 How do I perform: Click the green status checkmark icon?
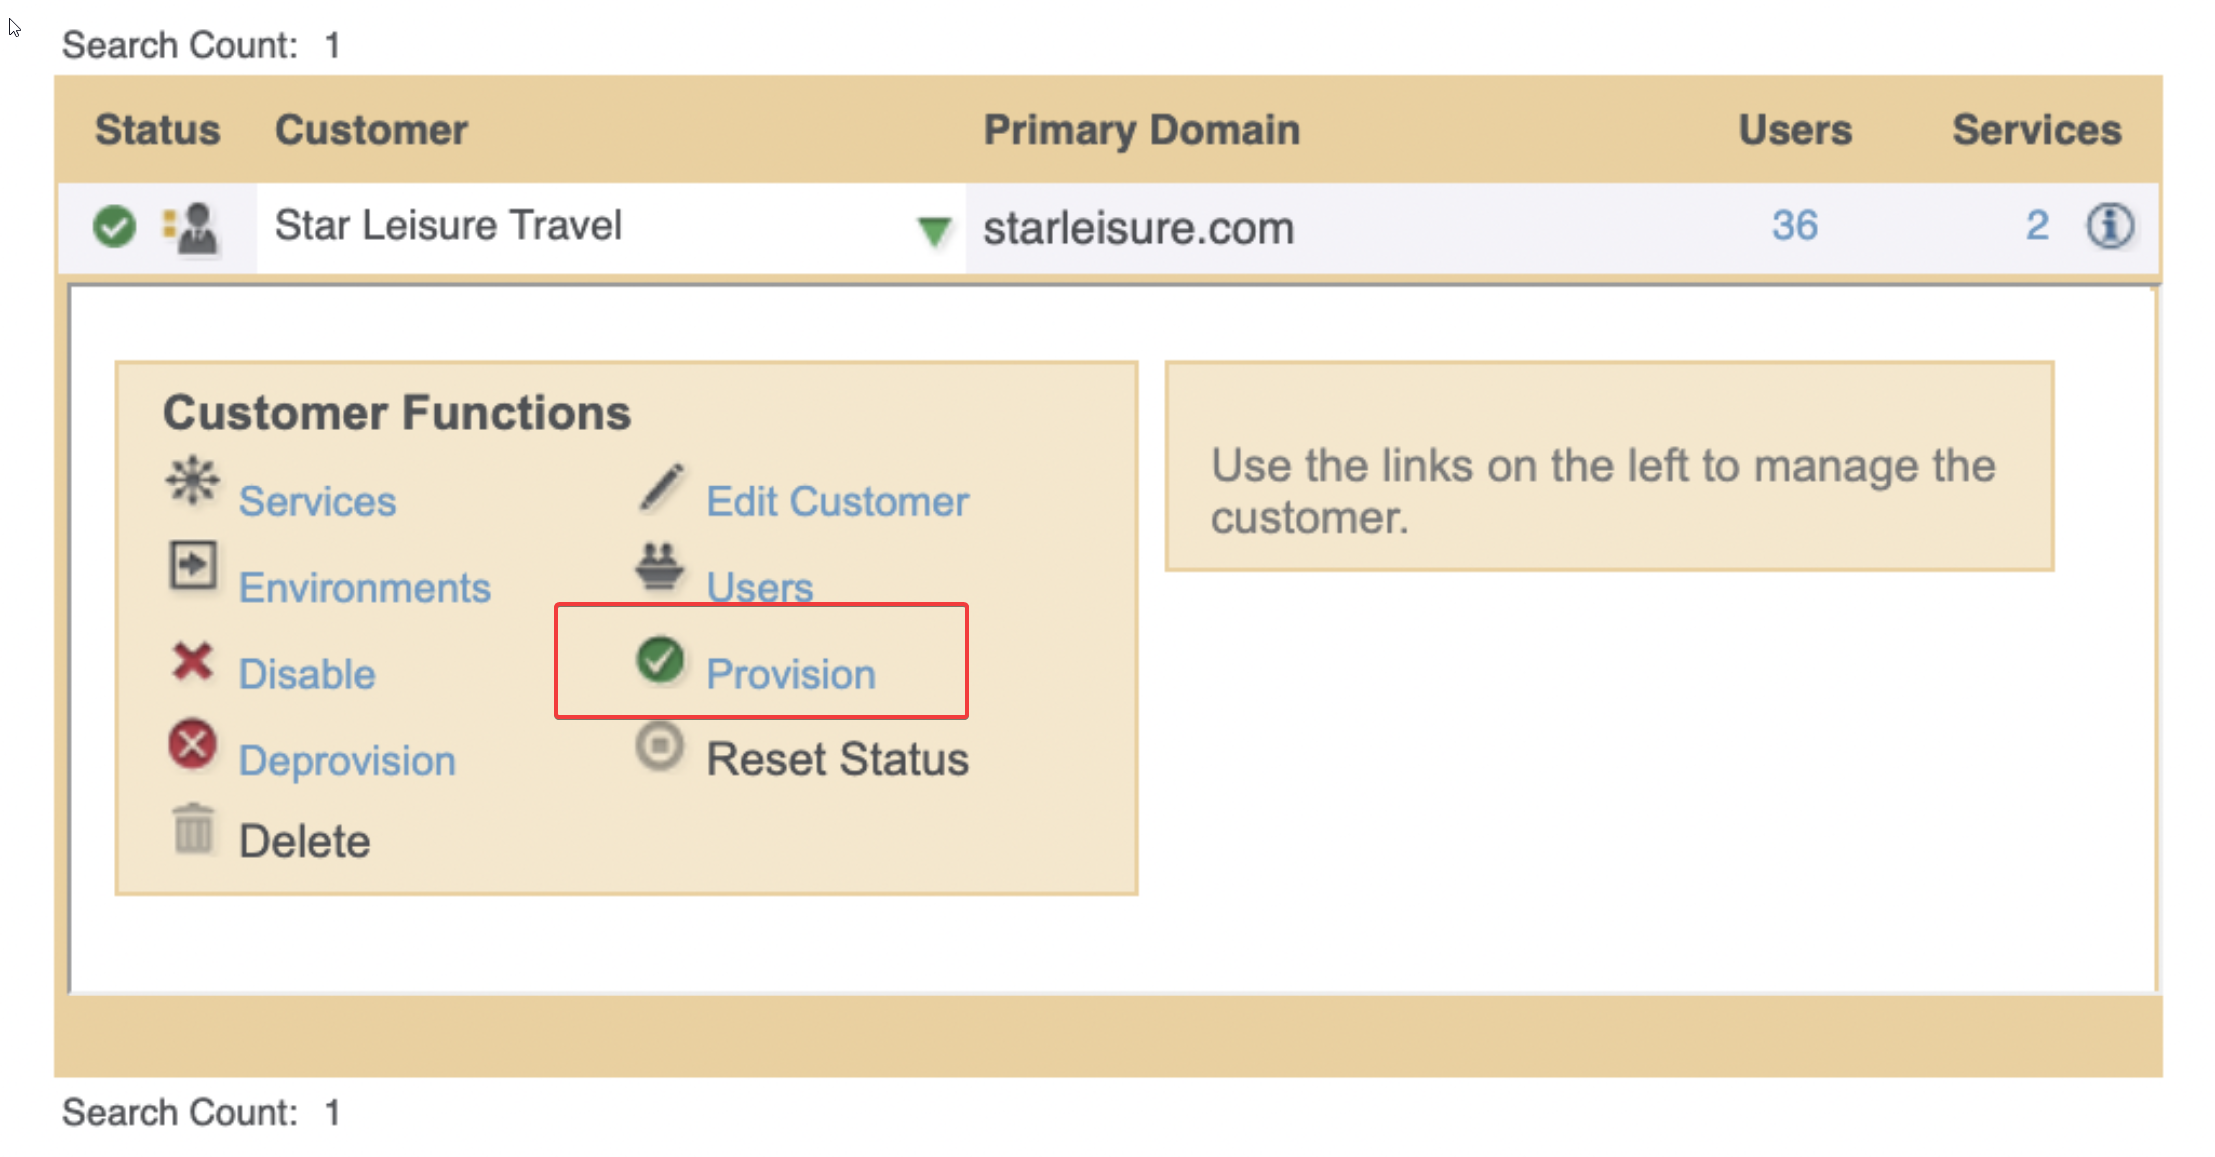[114, 226]
